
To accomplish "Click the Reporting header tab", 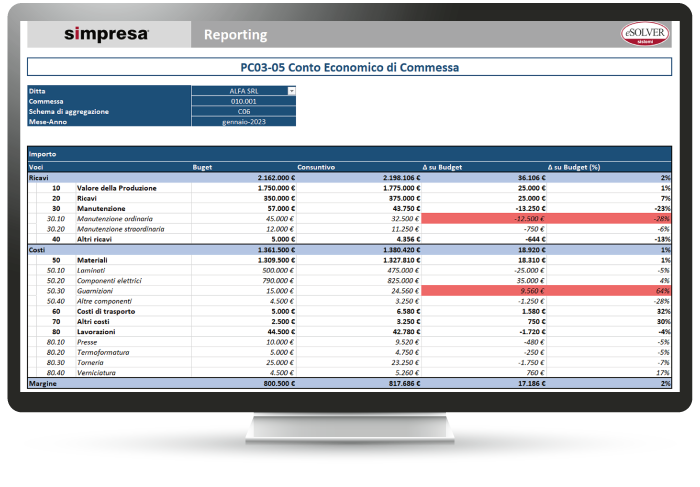I will [235, 35].
